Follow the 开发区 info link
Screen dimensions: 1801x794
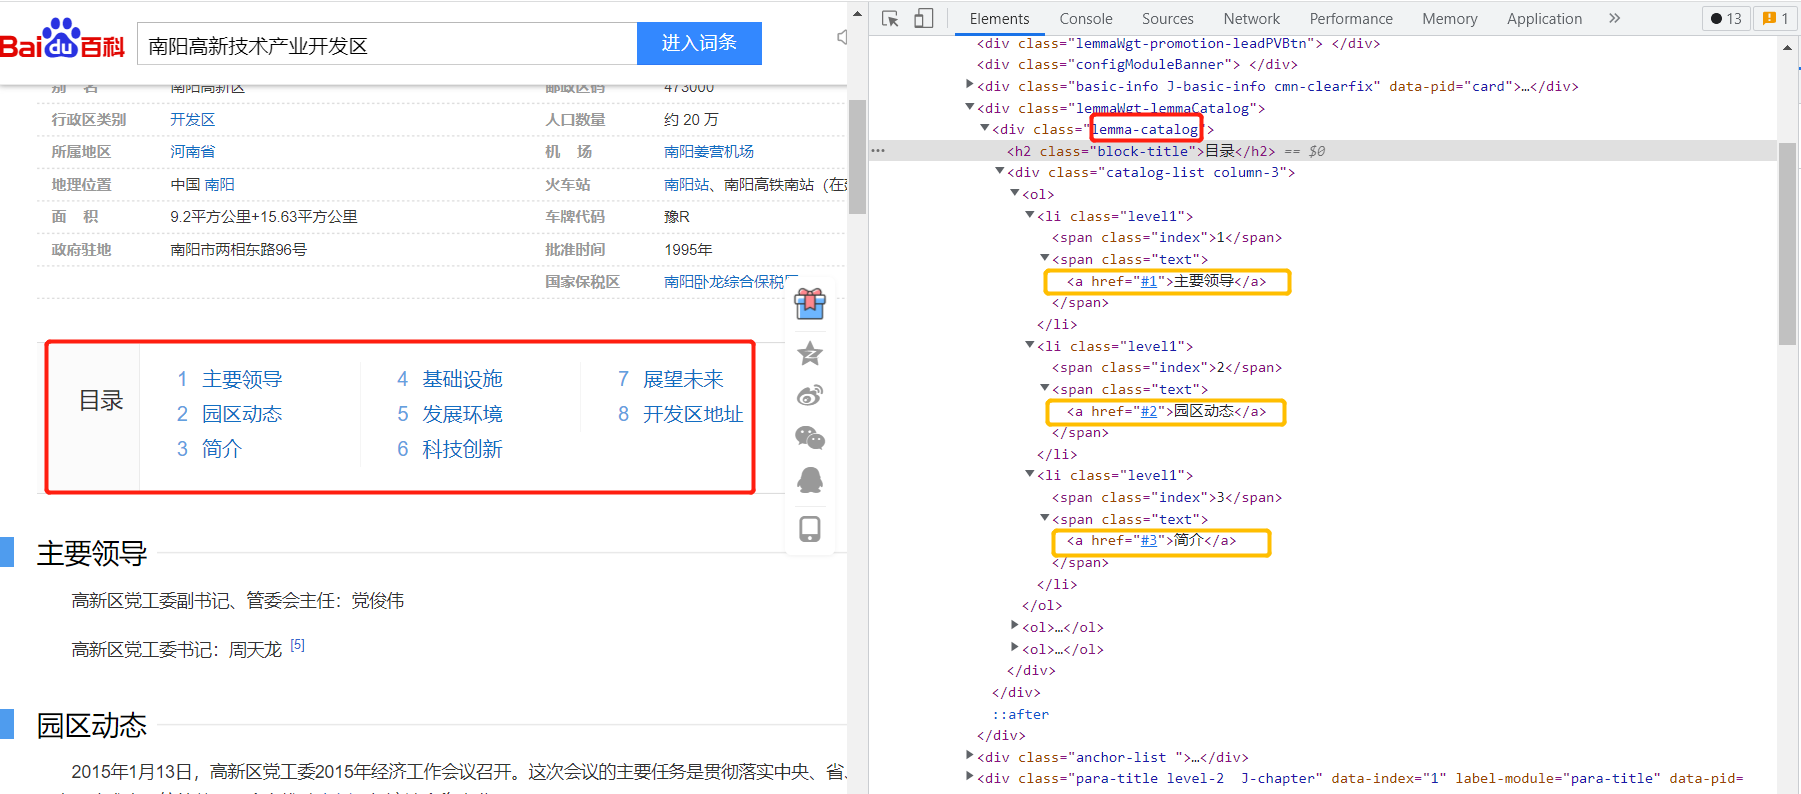coord(193,119)
